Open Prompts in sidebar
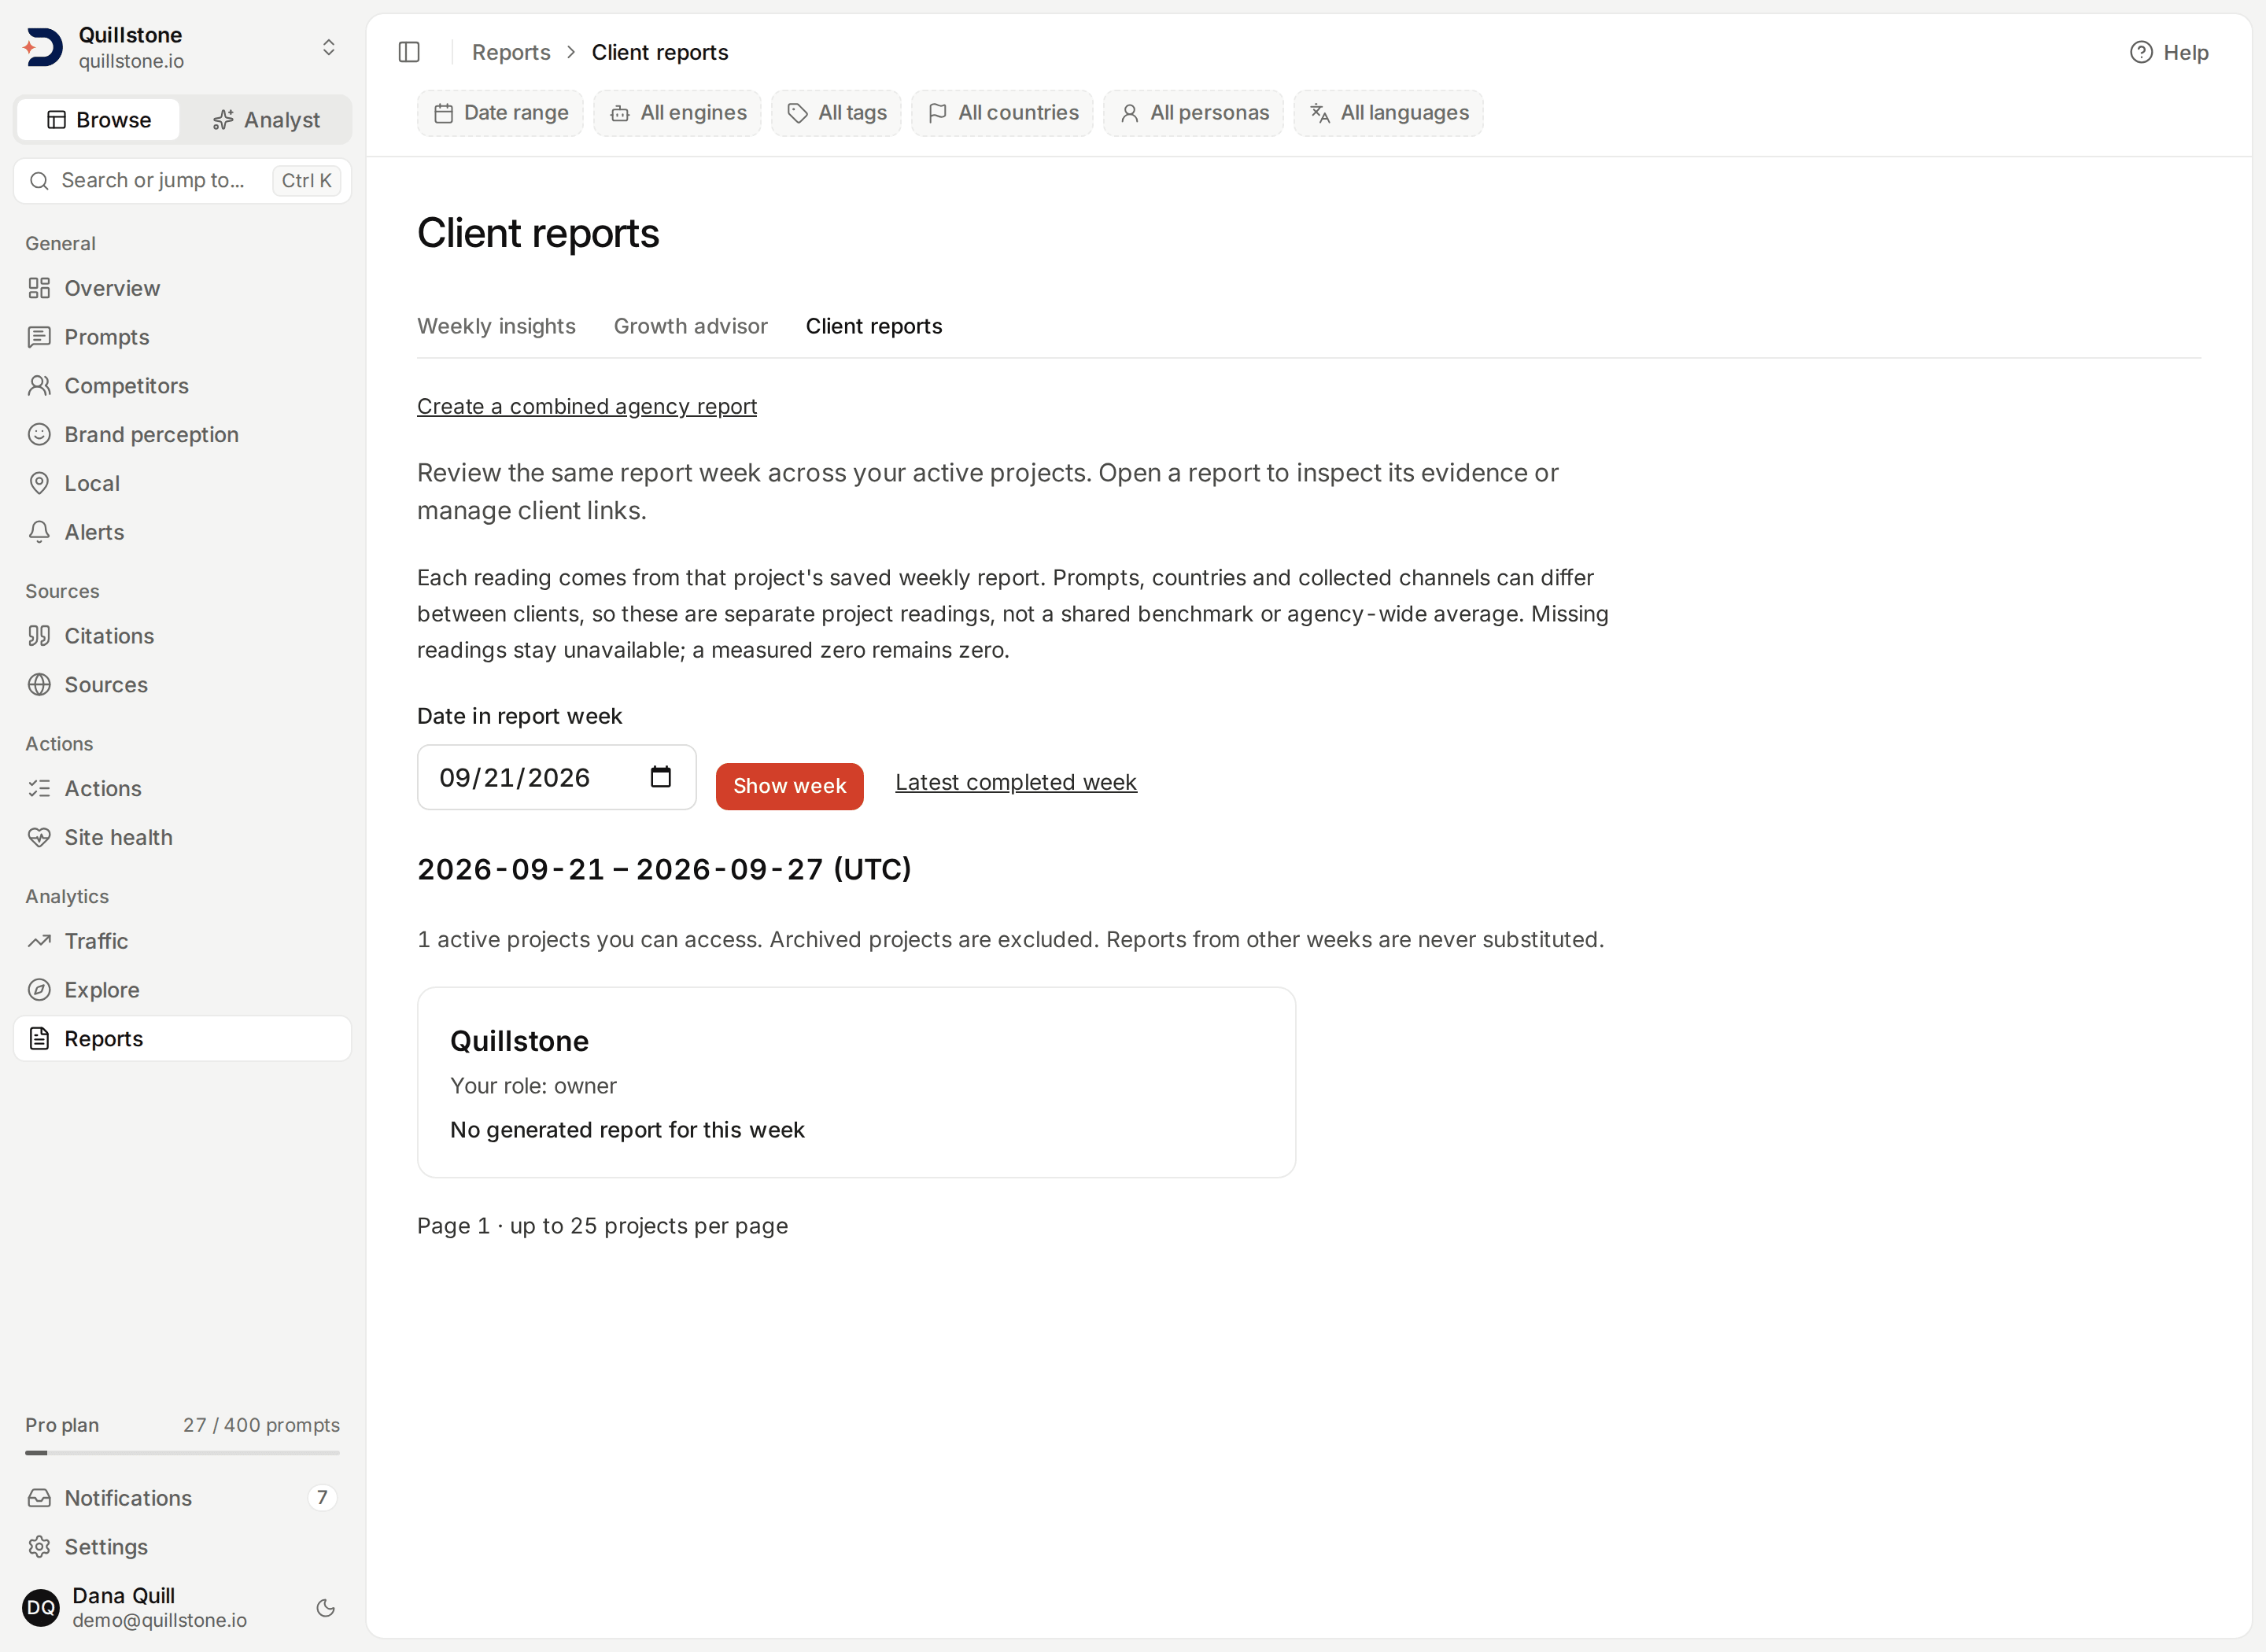 [x=182, y=337]
